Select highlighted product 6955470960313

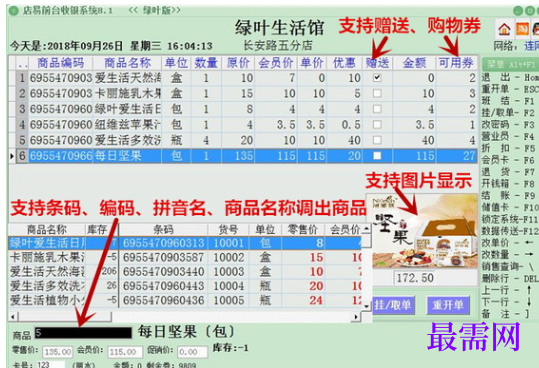(x=185, y=243)
